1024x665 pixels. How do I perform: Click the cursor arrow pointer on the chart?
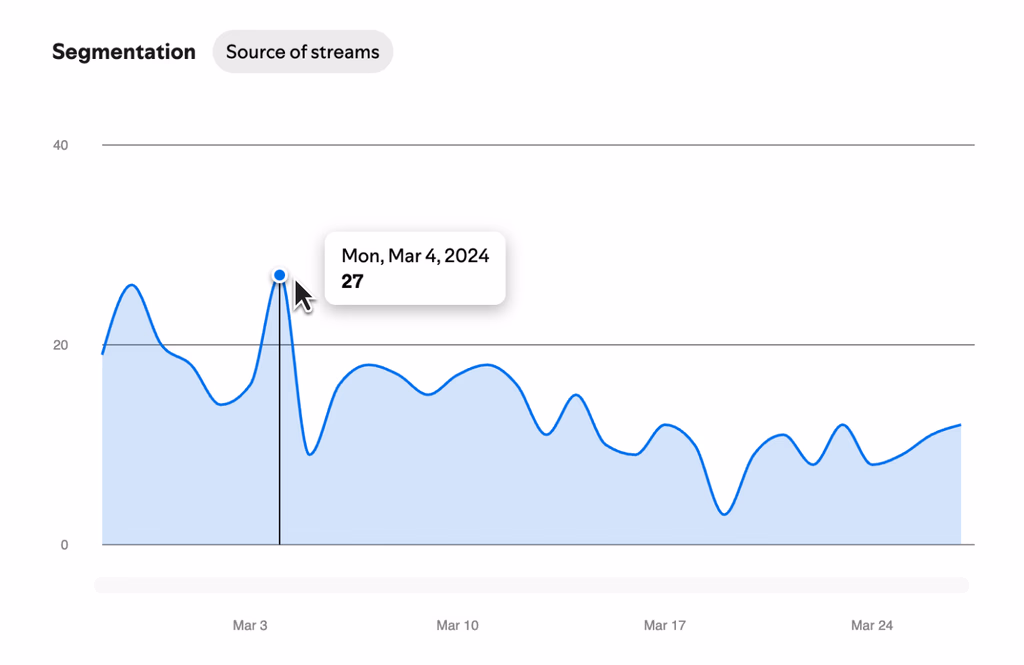click(302, 295)
